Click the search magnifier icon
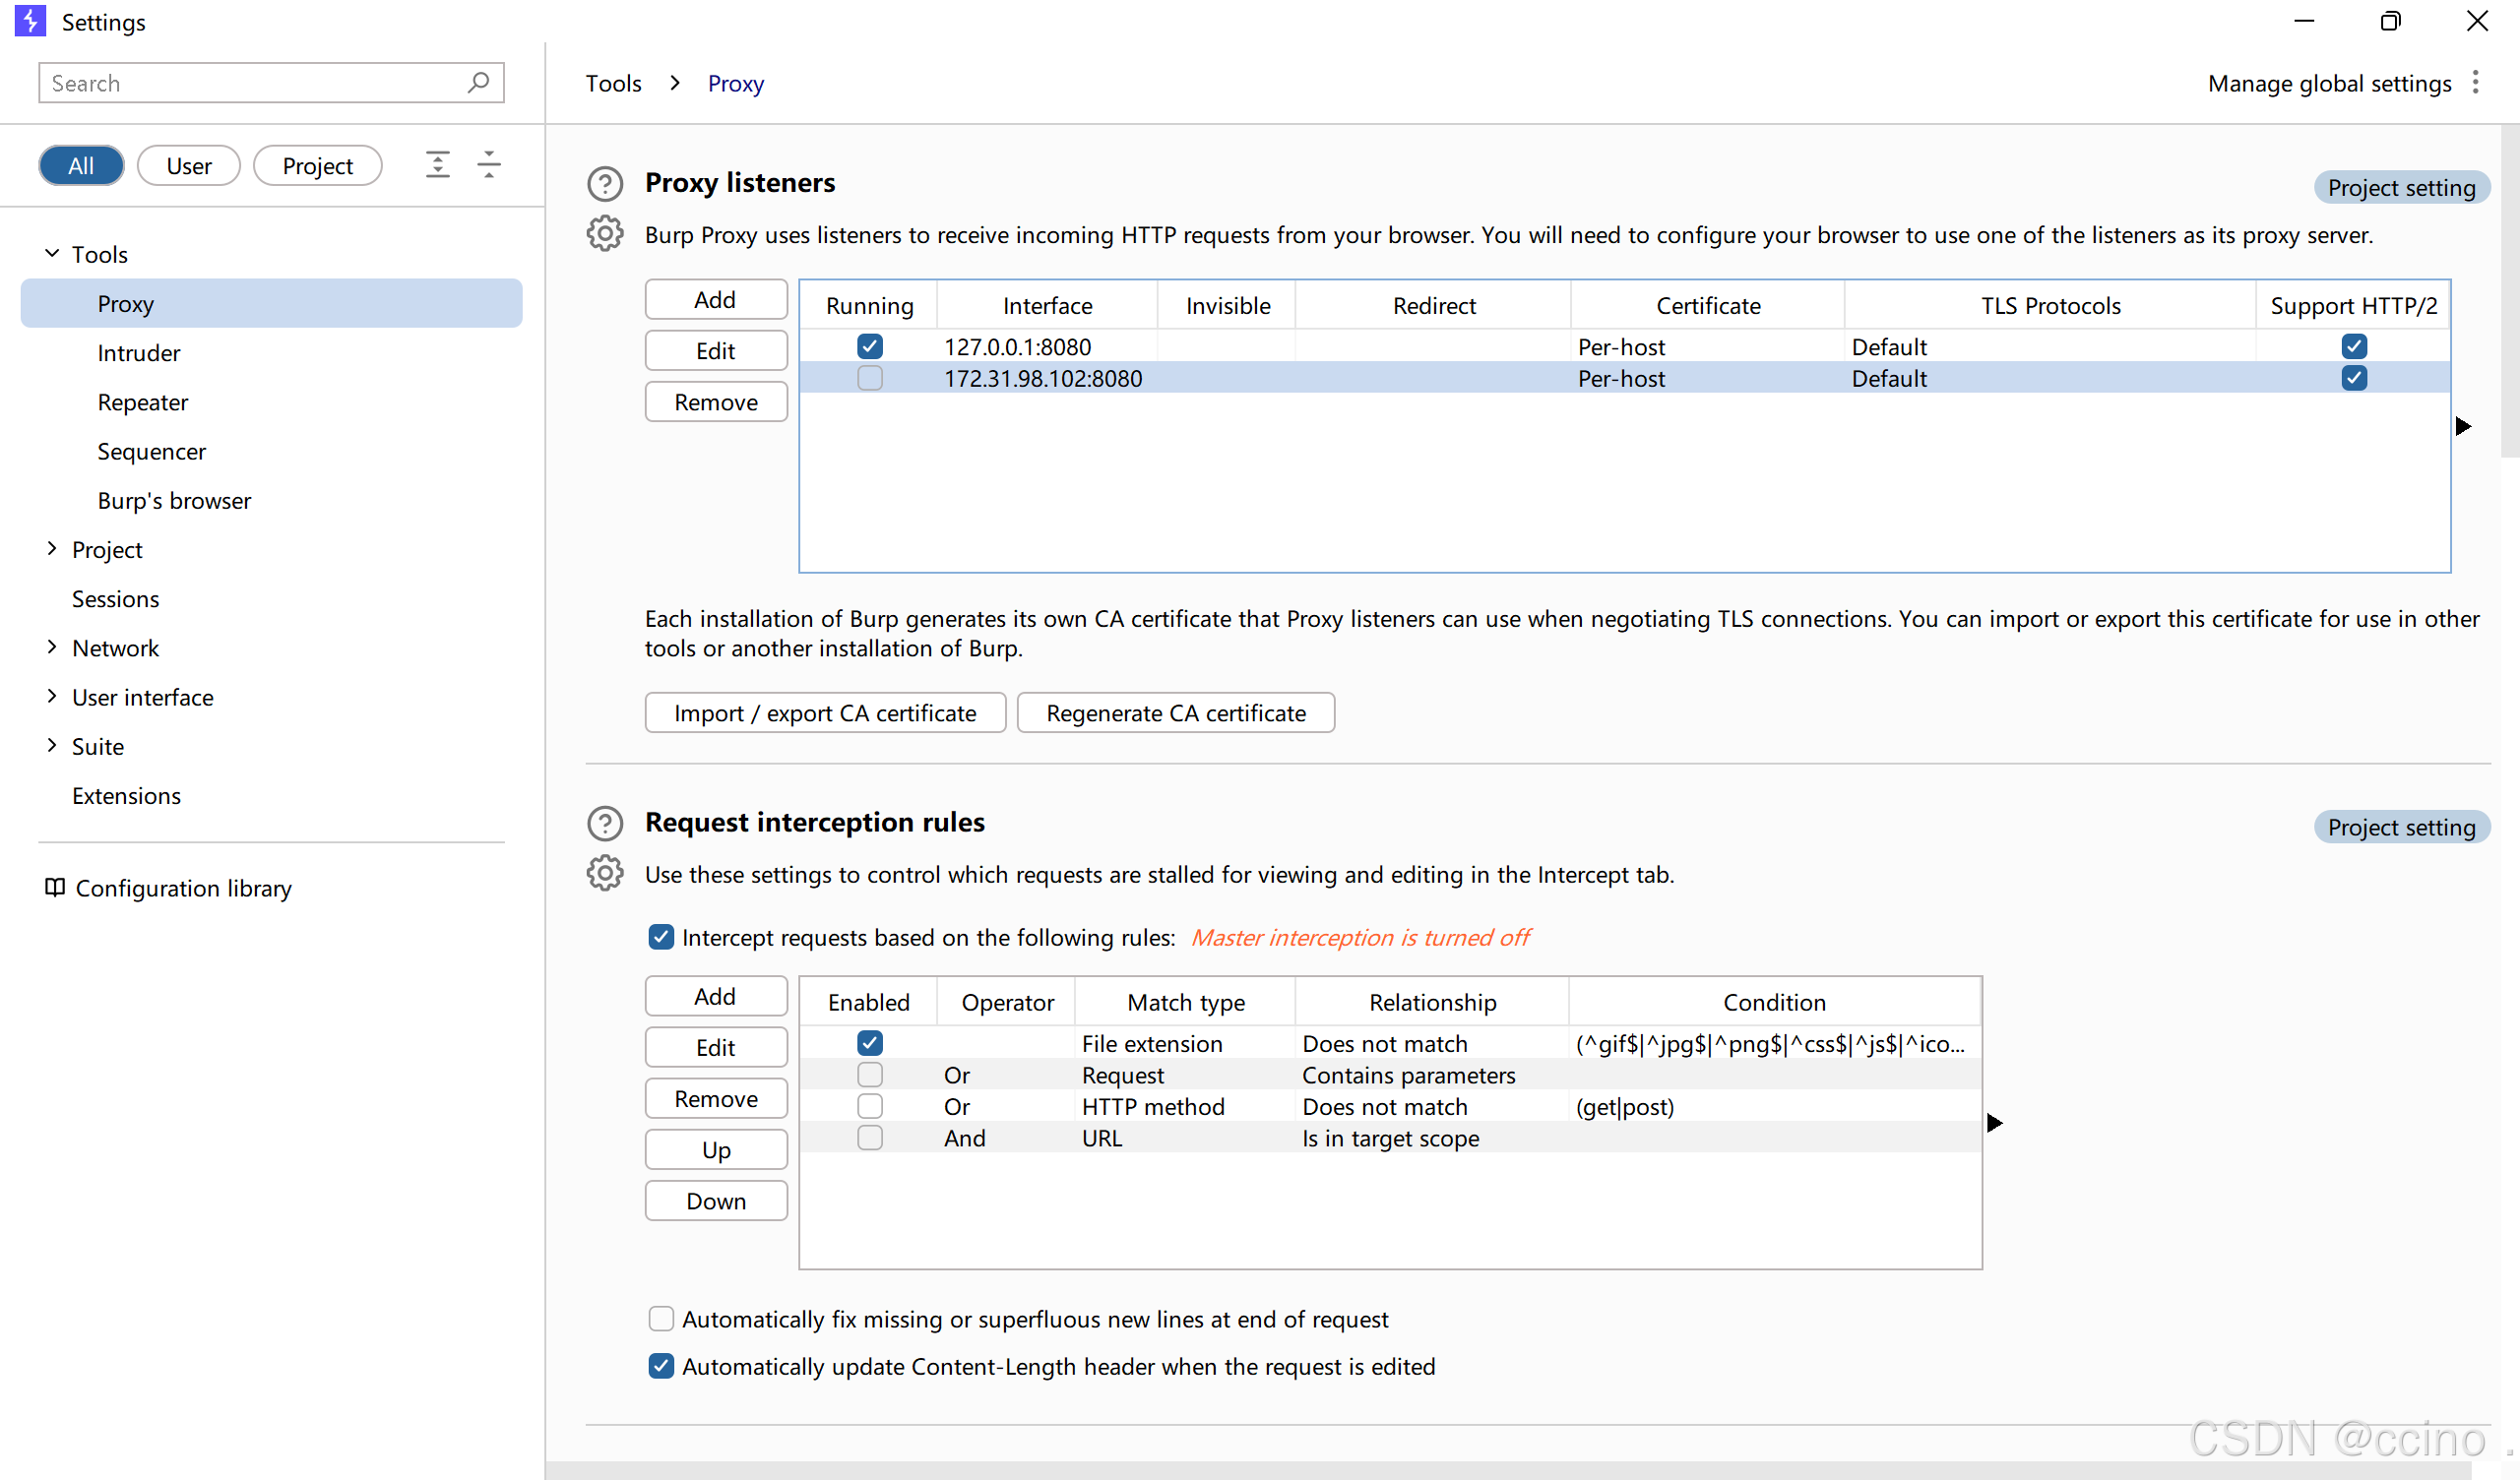Image resolution: width=2520 pixels, height=1480 pixels. point(479,83)
